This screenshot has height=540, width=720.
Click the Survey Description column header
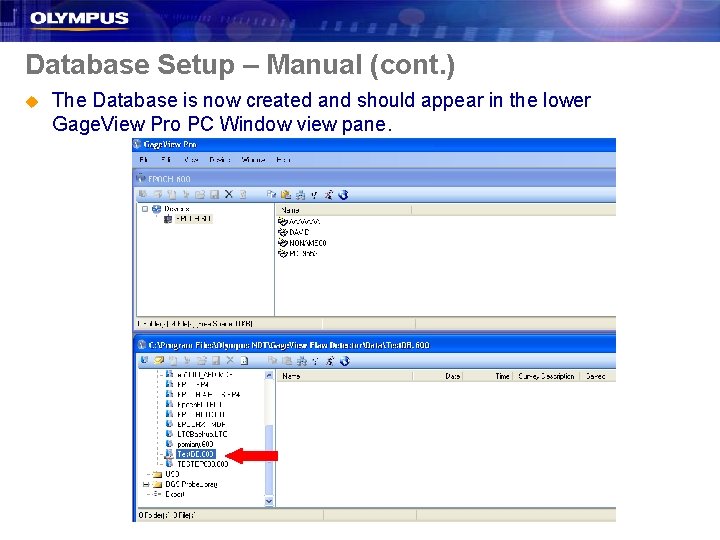click(x=546, y=376)
